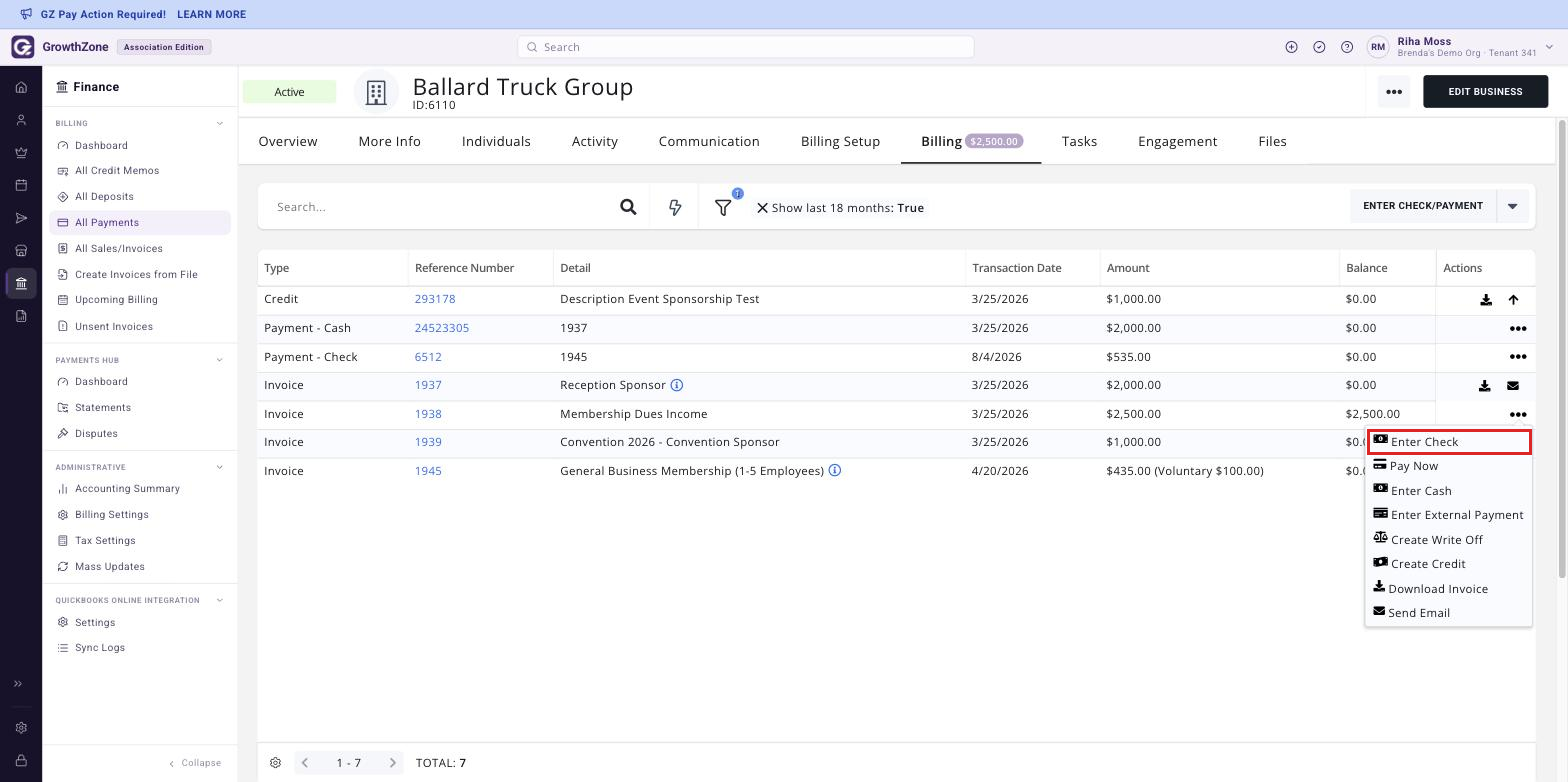Screen dimensions: 1568x782
Task: Email invoice 1937 using envelope icon
Action: [x=1513, y=386]
